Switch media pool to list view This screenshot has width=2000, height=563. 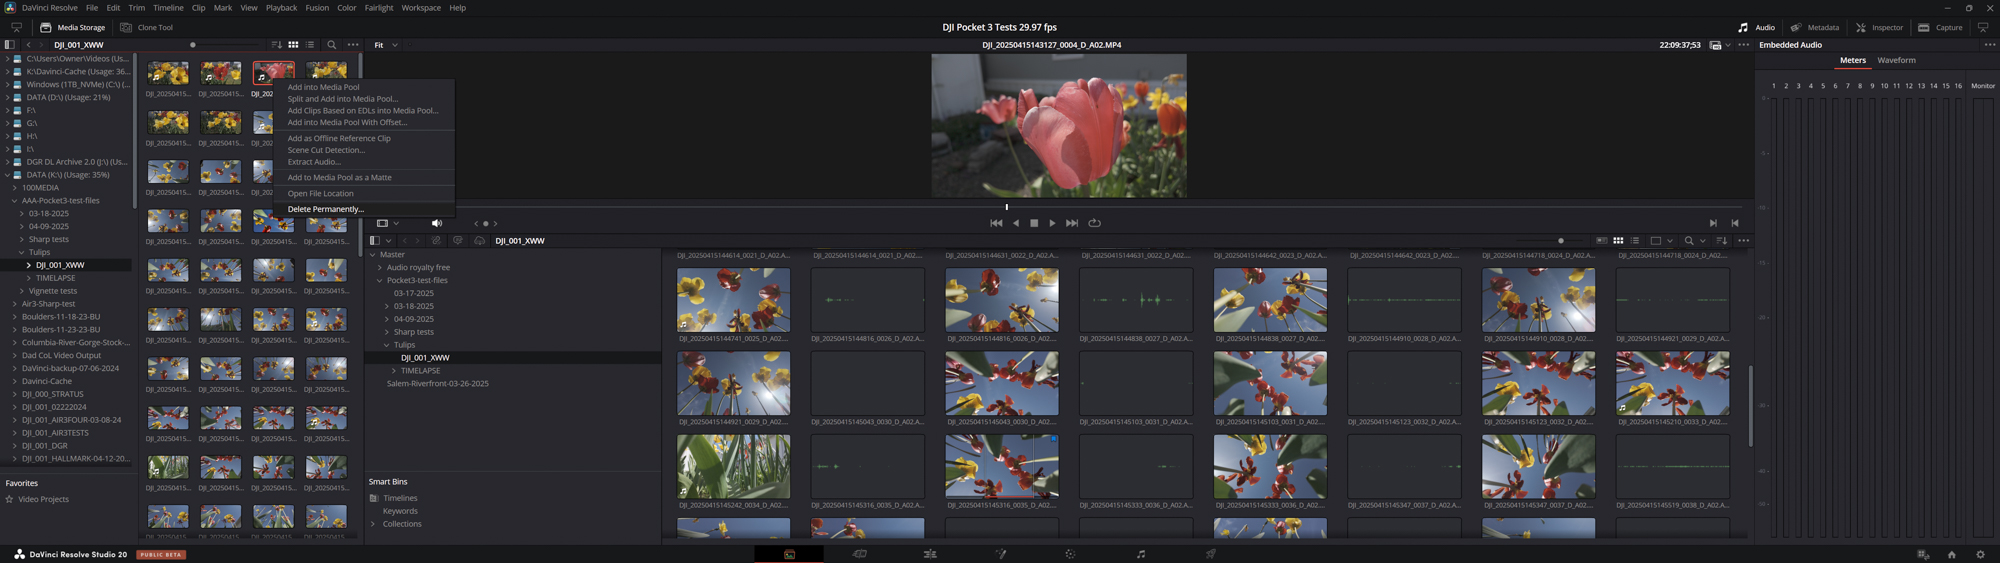coord(1635,241)
